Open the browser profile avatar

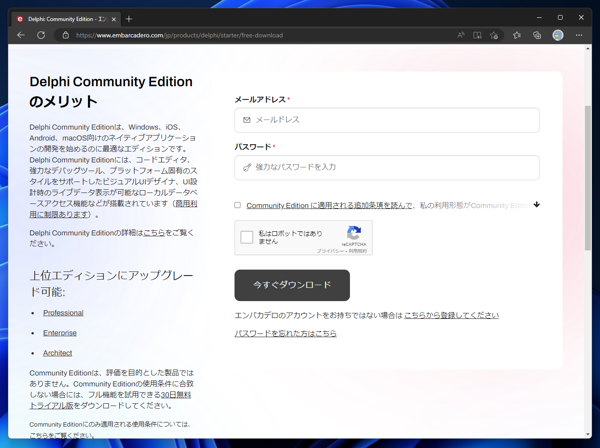coord(558,35)
